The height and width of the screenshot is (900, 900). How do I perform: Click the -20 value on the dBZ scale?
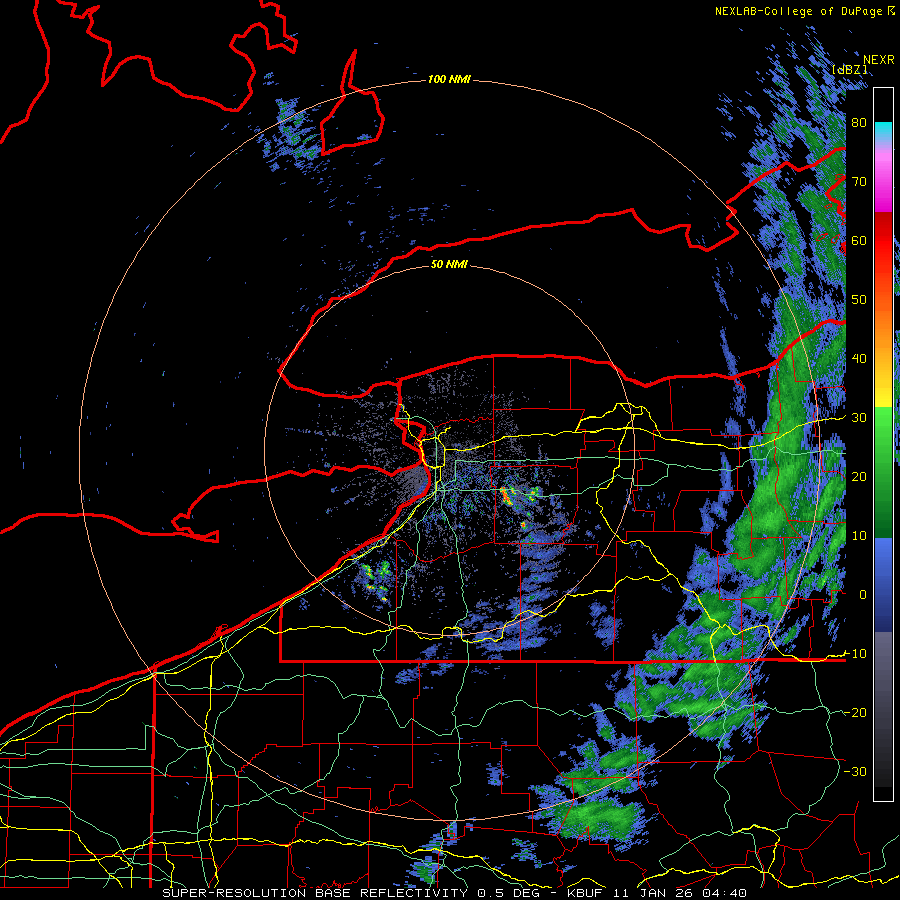click(856, 713)
